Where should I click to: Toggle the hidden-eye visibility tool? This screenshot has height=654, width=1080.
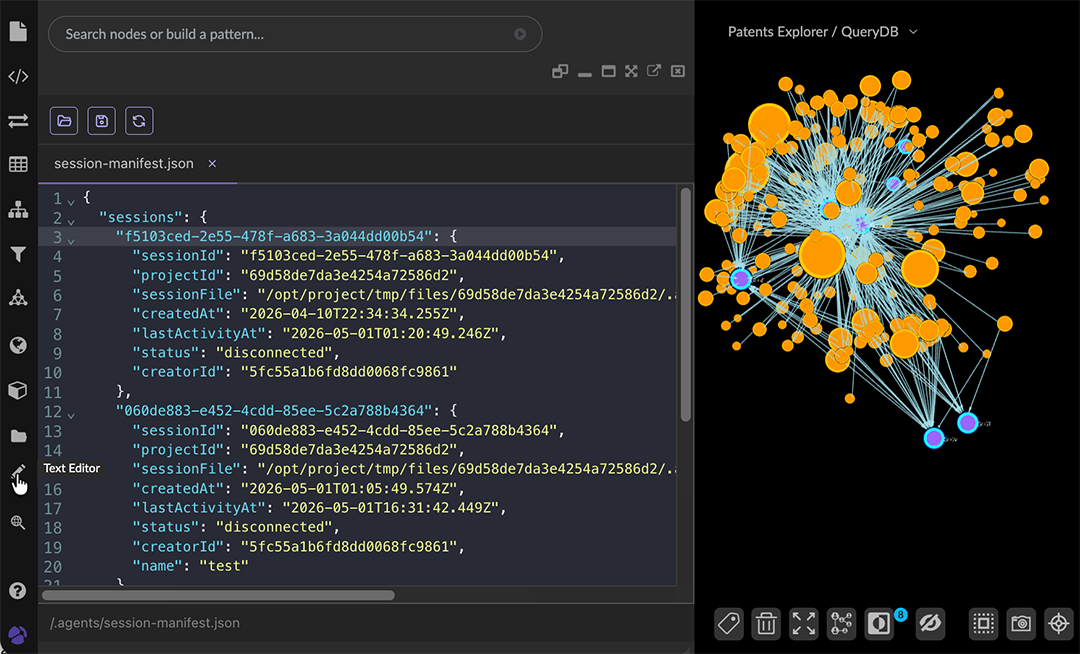(930, 624)
